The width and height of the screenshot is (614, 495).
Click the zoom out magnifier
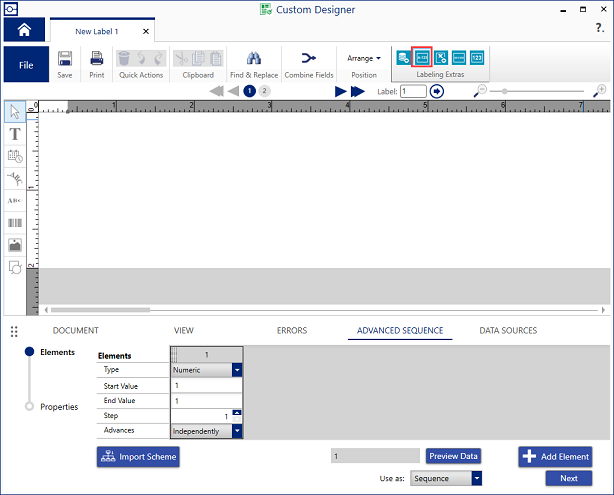click(480, 91)
